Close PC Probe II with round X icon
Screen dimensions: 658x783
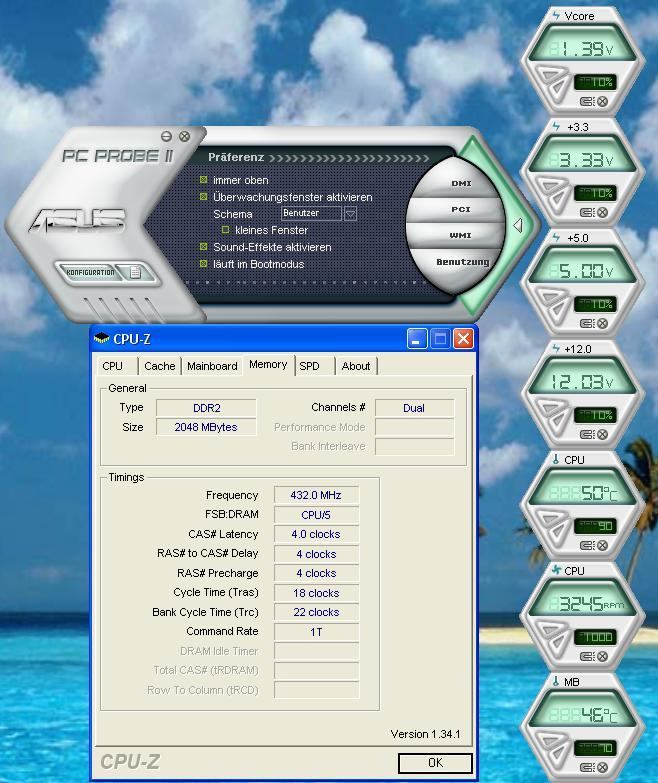pyautogui.click(x=185, y=136)
